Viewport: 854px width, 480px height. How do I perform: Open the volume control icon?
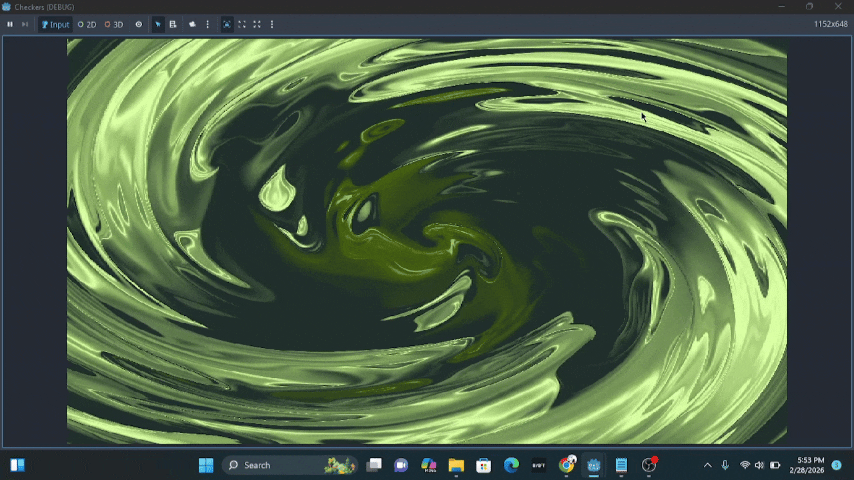click(x=759, y=465)
